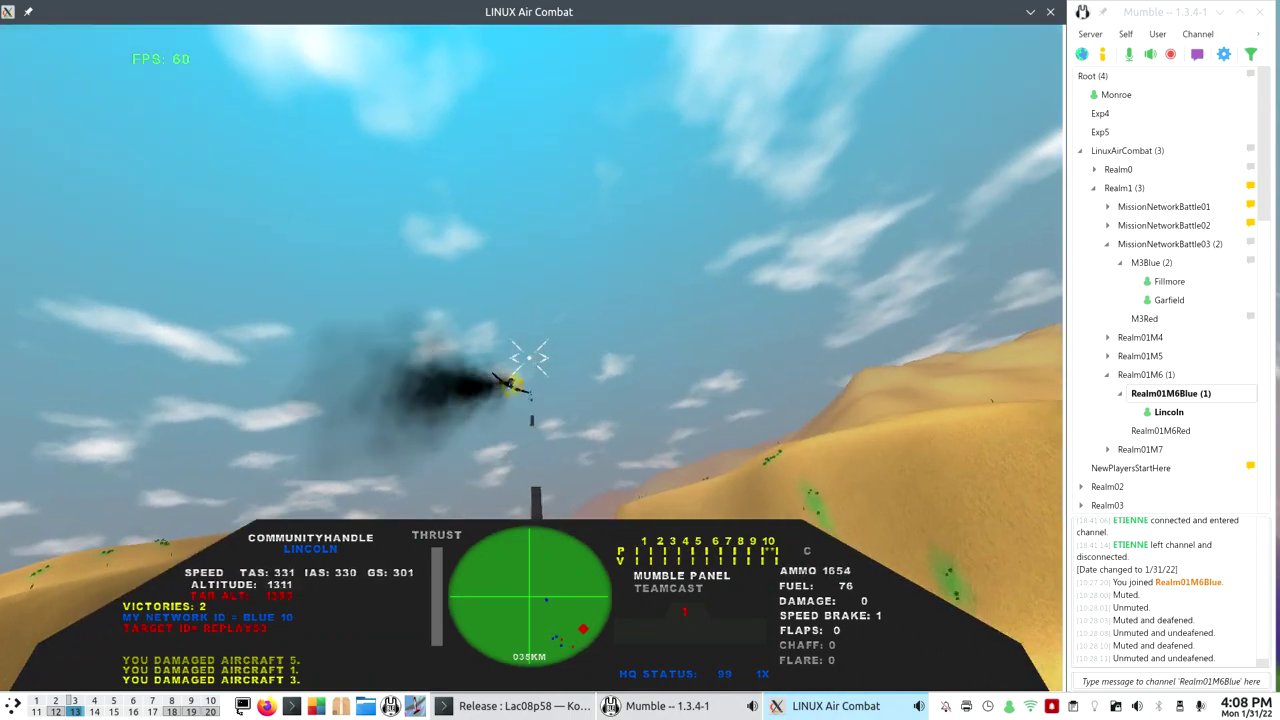Click the green channel filter funnel icon
Image resolution: width=1280 pixels, height=720 pixels.
(x=1250, y=54)
